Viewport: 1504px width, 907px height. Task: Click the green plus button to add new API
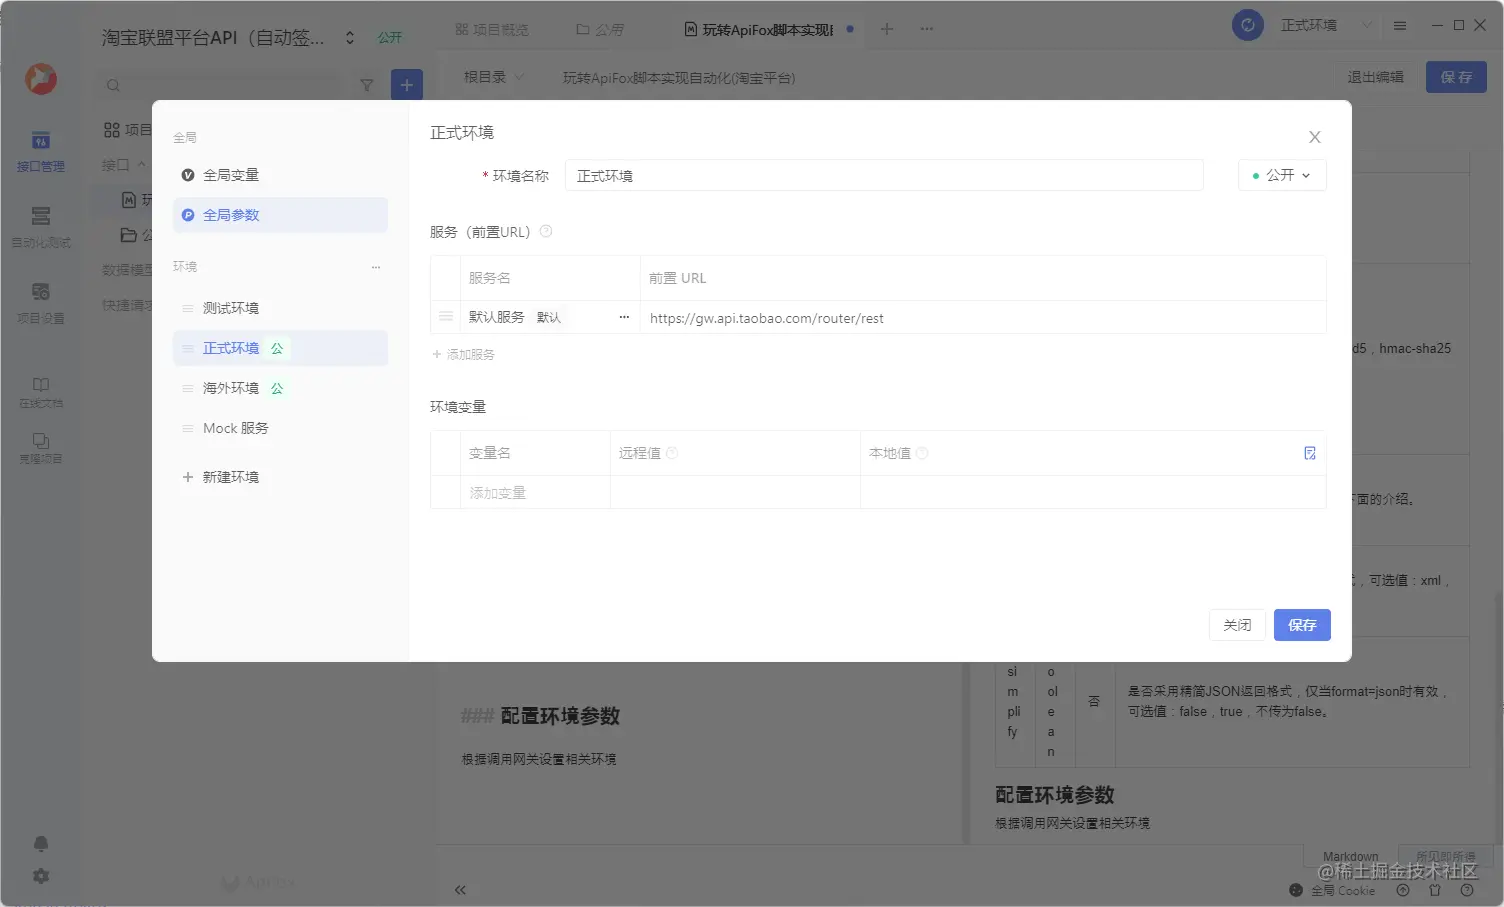tap(407, 84)
